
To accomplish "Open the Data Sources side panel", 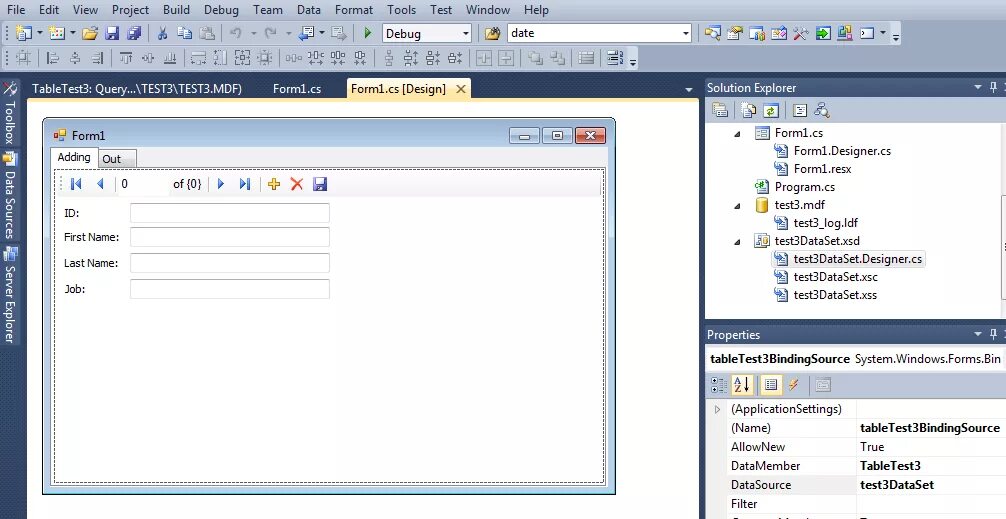I will click(x=10, y=196).
